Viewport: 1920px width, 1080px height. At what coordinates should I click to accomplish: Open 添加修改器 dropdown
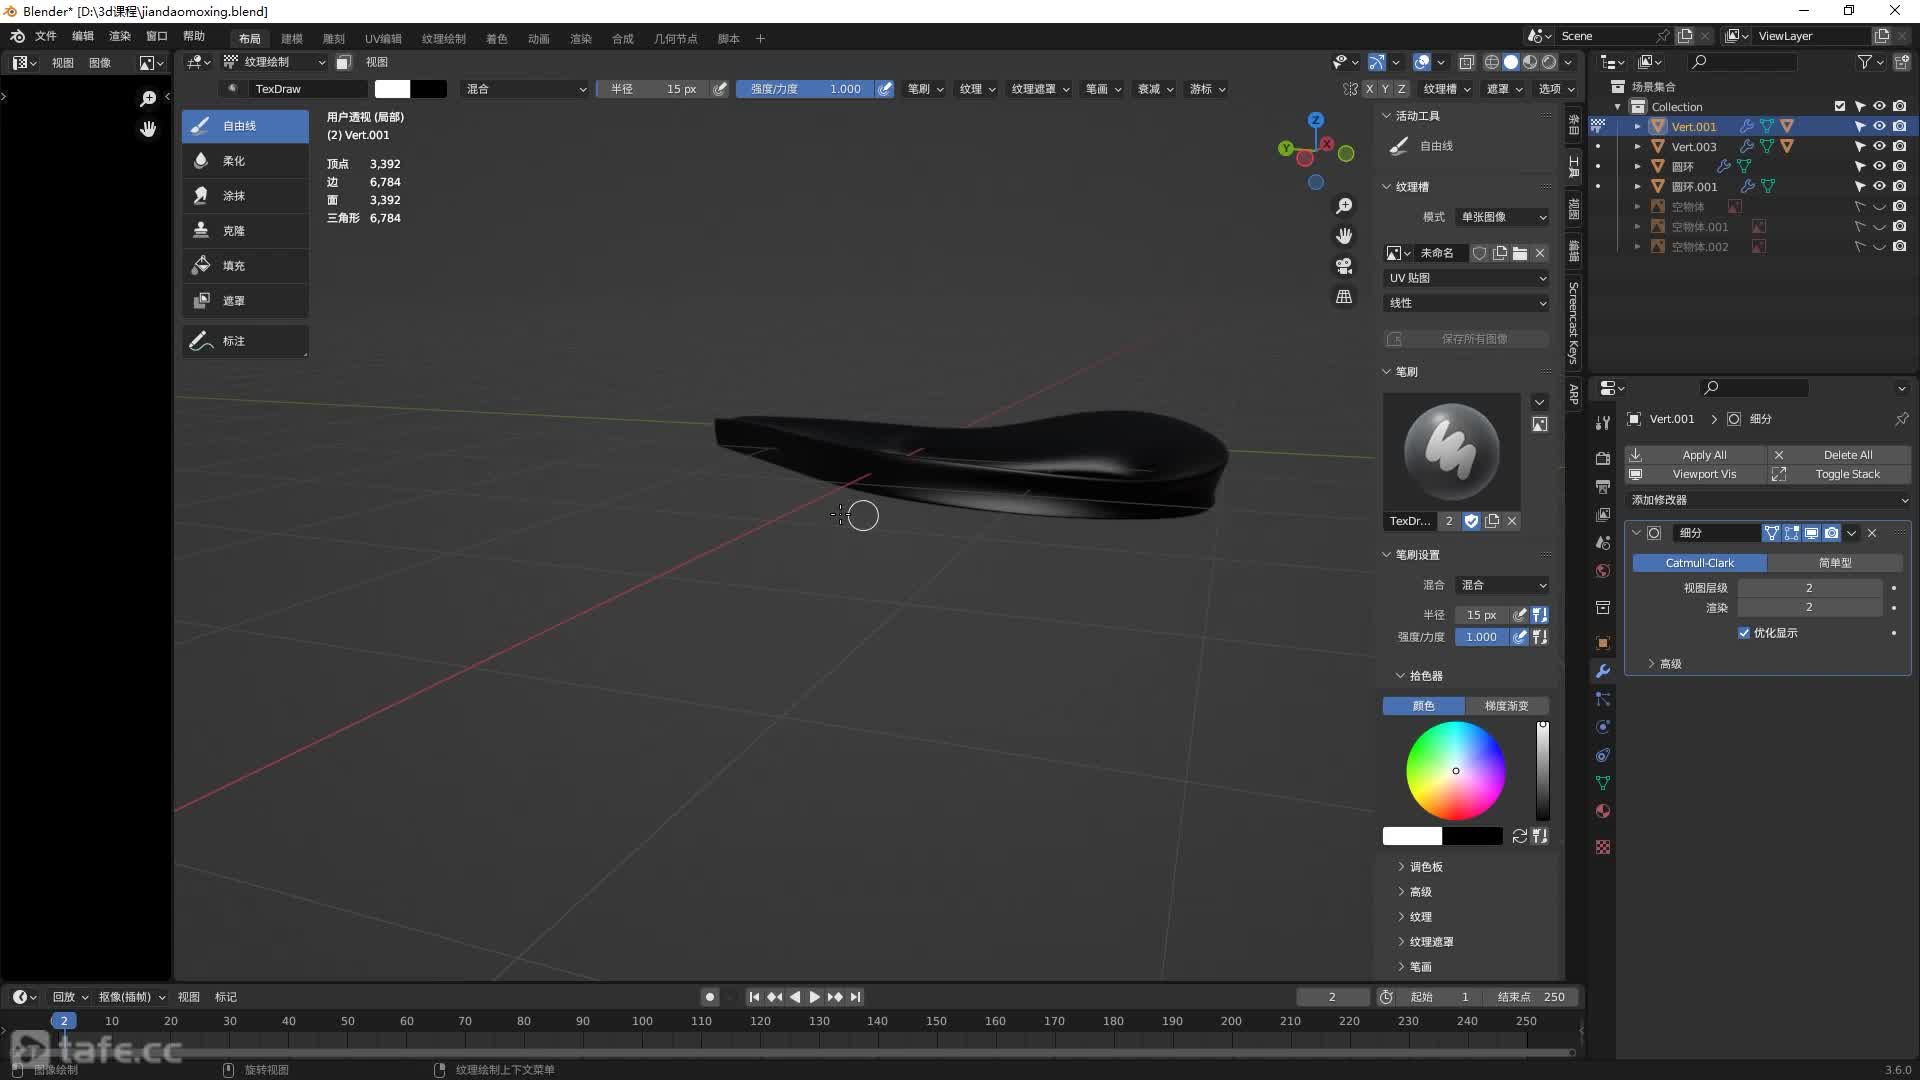tap(1768, 500)
